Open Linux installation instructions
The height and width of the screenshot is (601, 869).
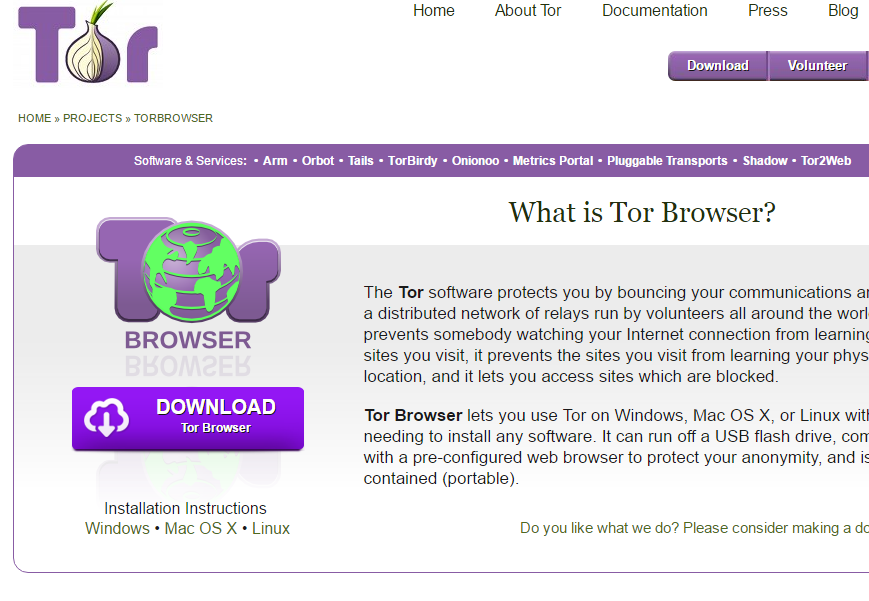(271, 528)
